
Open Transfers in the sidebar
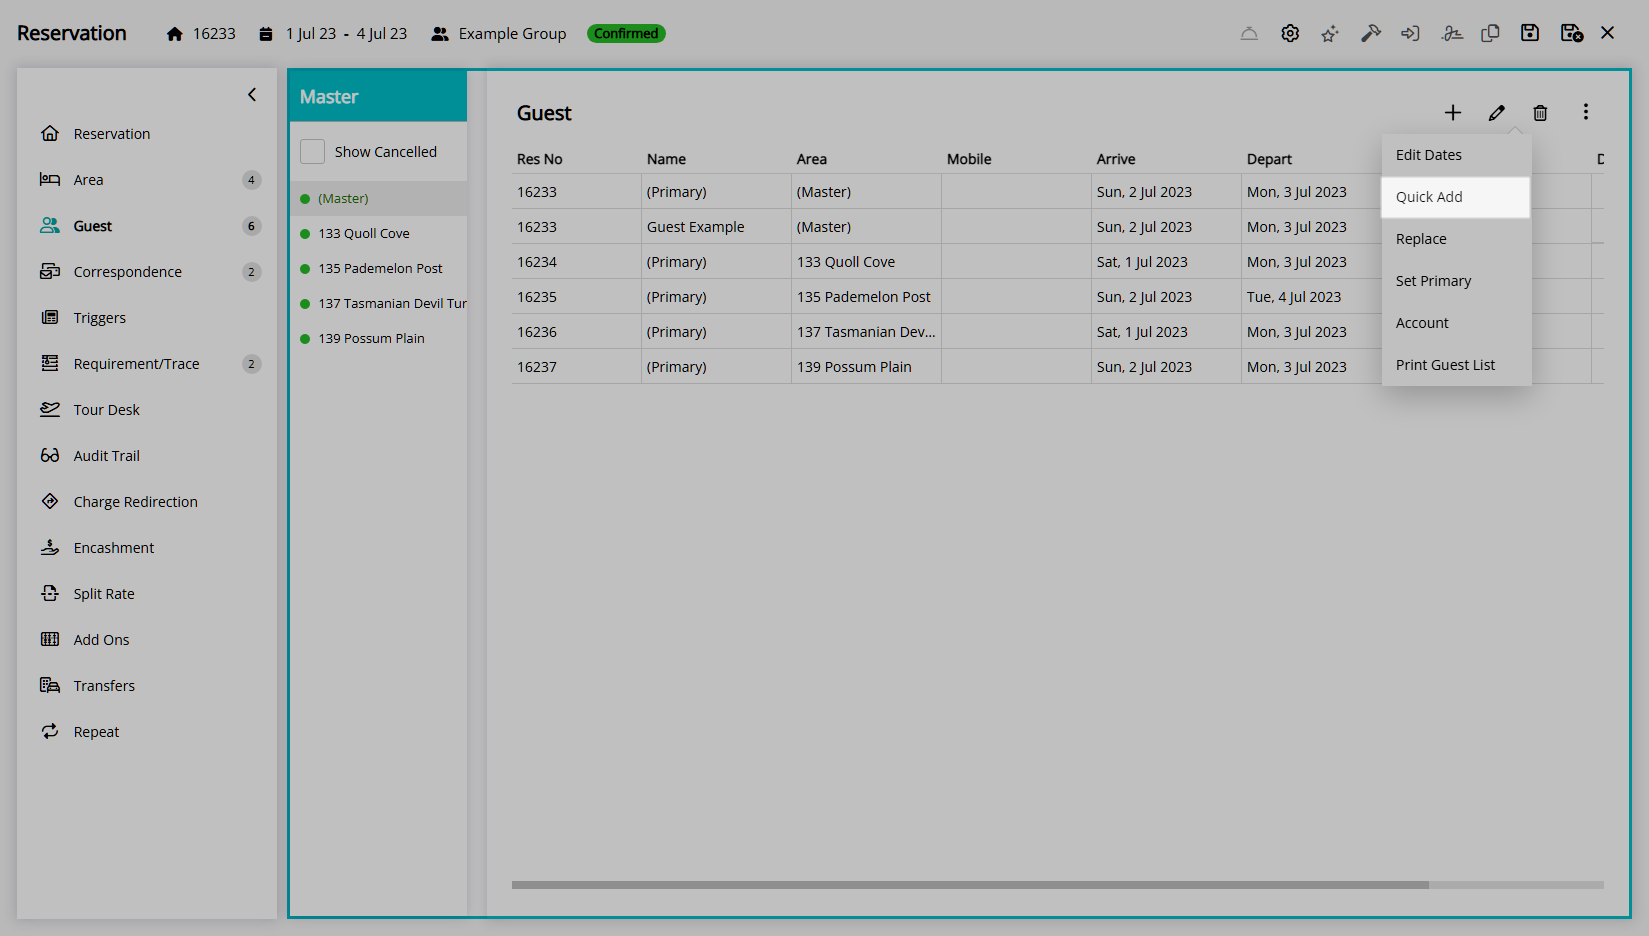point(104,686)
